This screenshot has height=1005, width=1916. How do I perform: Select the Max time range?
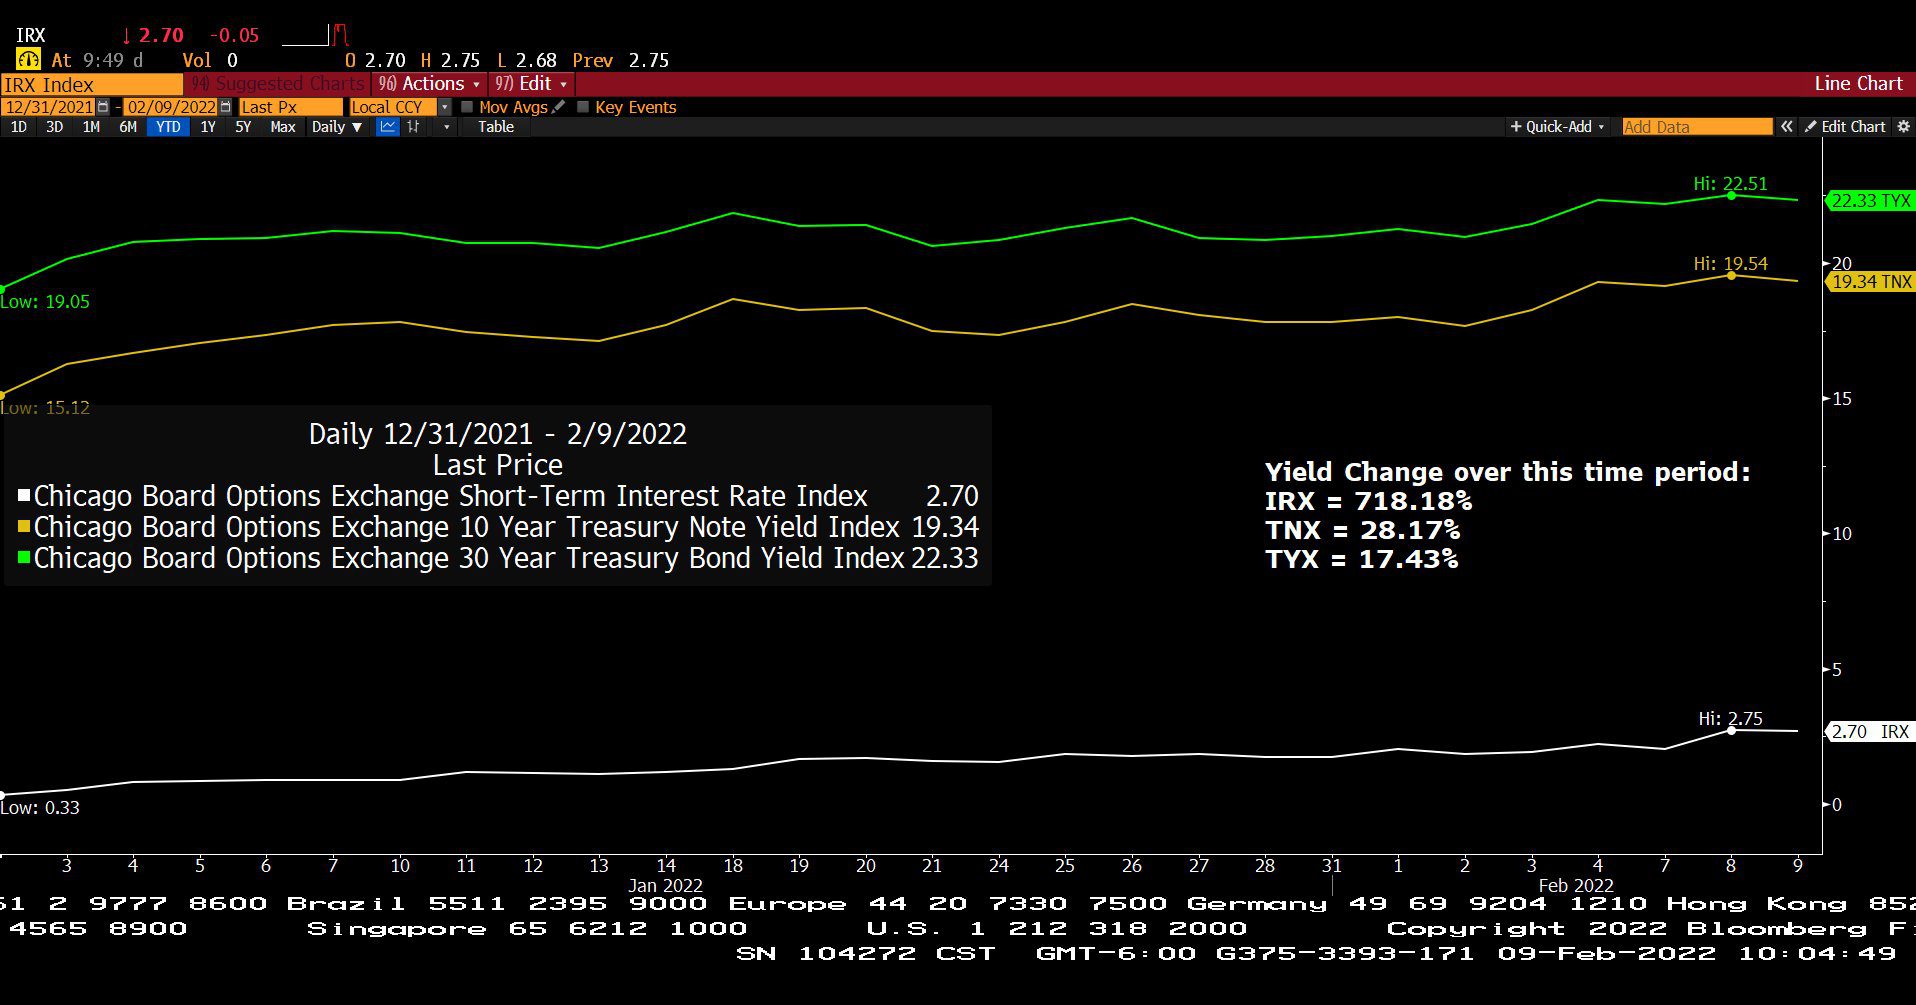coord(283,127)
